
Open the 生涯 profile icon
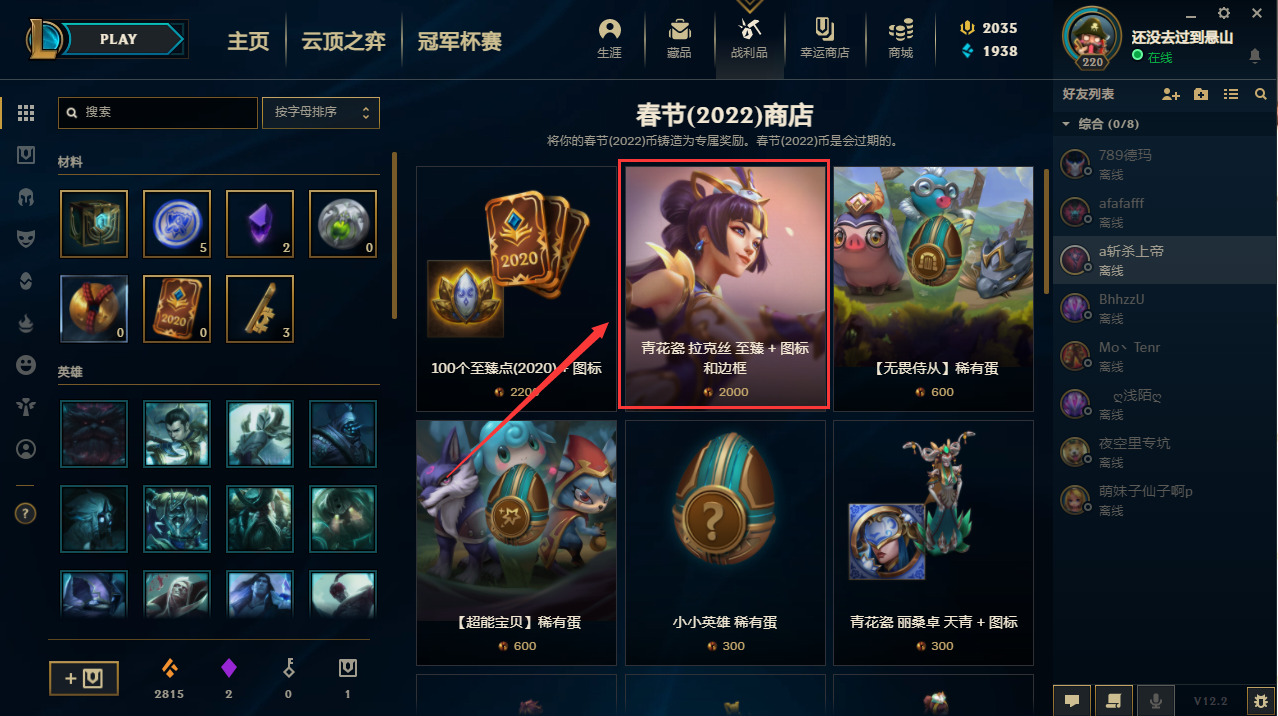[609, 39]
